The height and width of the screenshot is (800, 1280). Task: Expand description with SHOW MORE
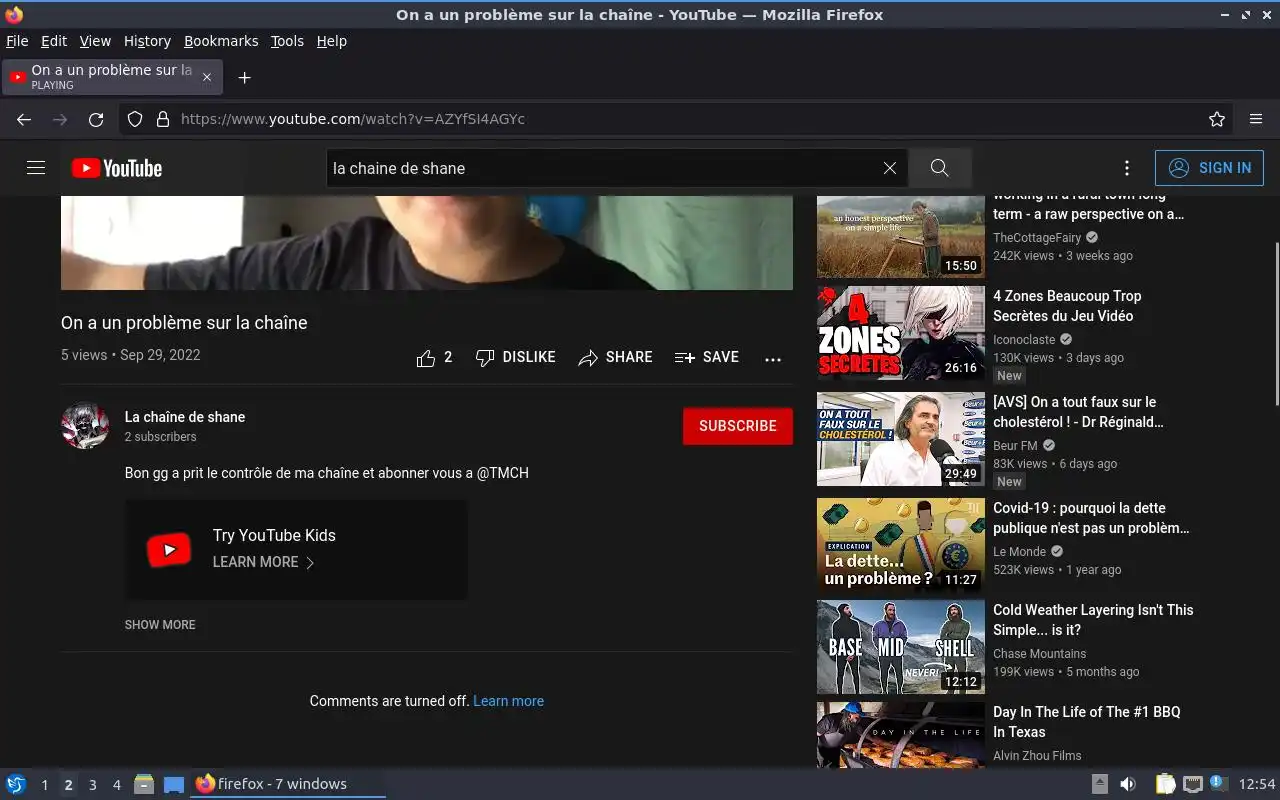pos(160,625)
